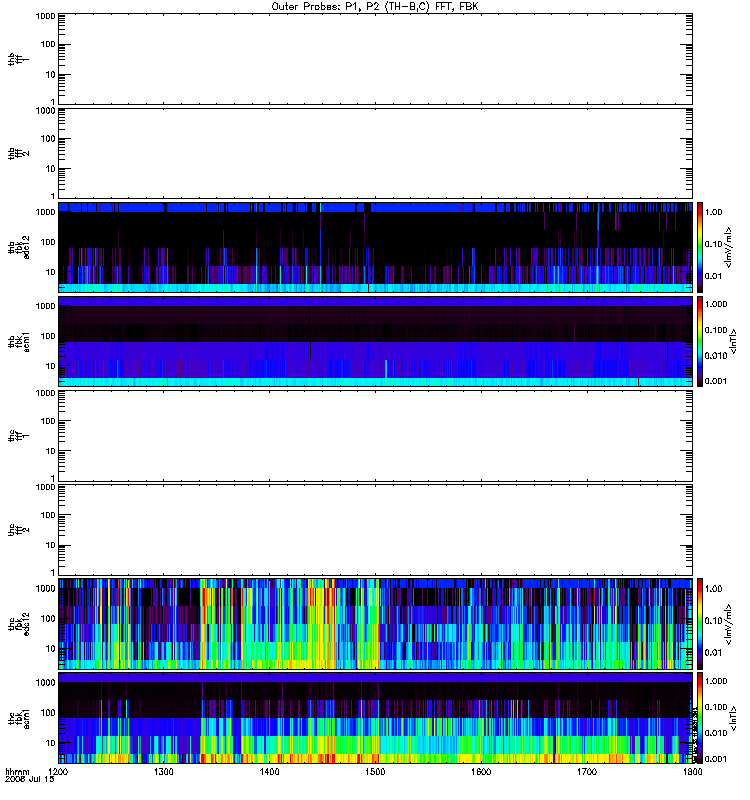Image resolution: width=750 pixels, height=800 pixels.
Task: Select the empty thc fff 1 panel
Action: point(375,436)
